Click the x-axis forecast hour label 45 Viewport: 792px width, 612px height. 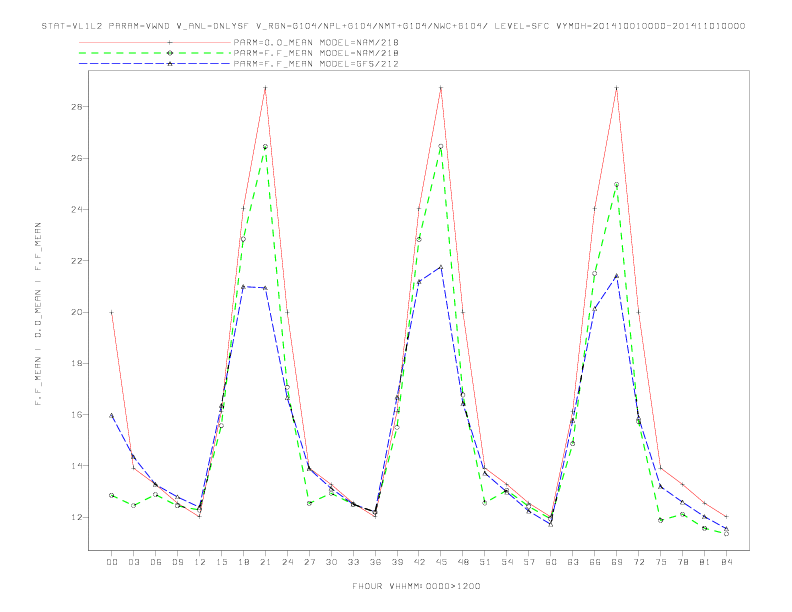coord(441,562)
